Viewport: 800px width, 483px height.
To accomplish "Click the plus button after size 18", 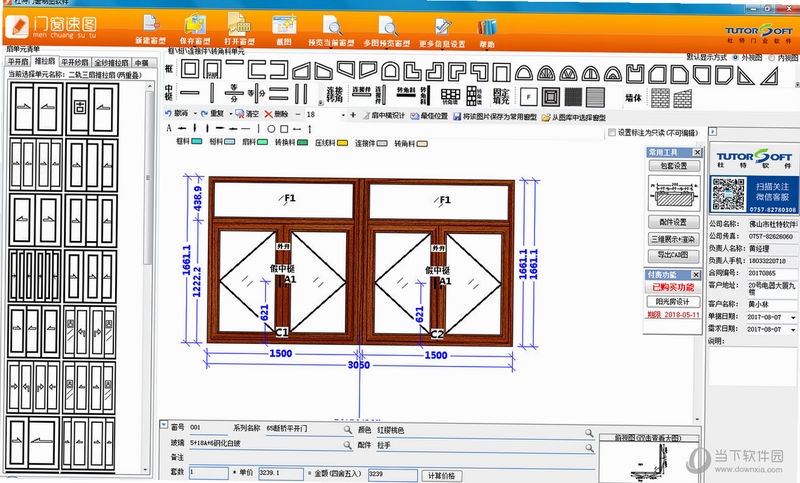I will click(353, 115).
